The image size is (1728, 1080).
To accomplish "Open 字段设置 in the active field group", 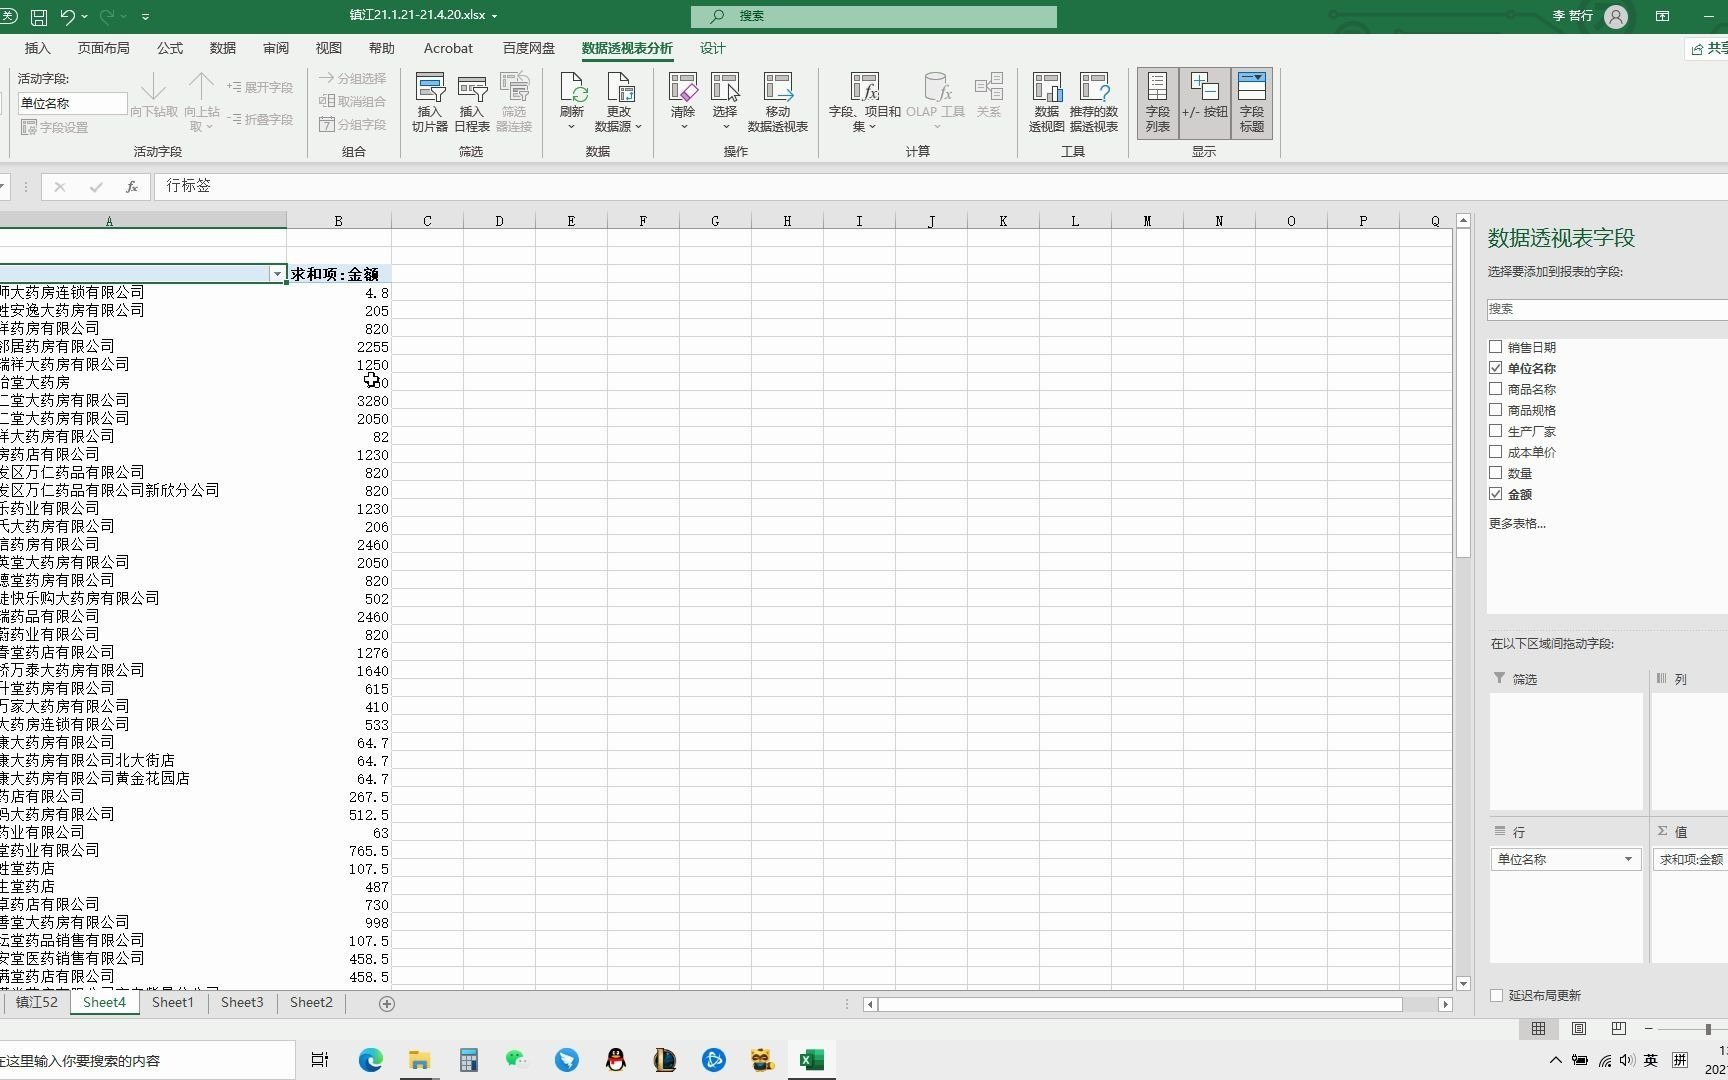I will click(x=55, y=127).
